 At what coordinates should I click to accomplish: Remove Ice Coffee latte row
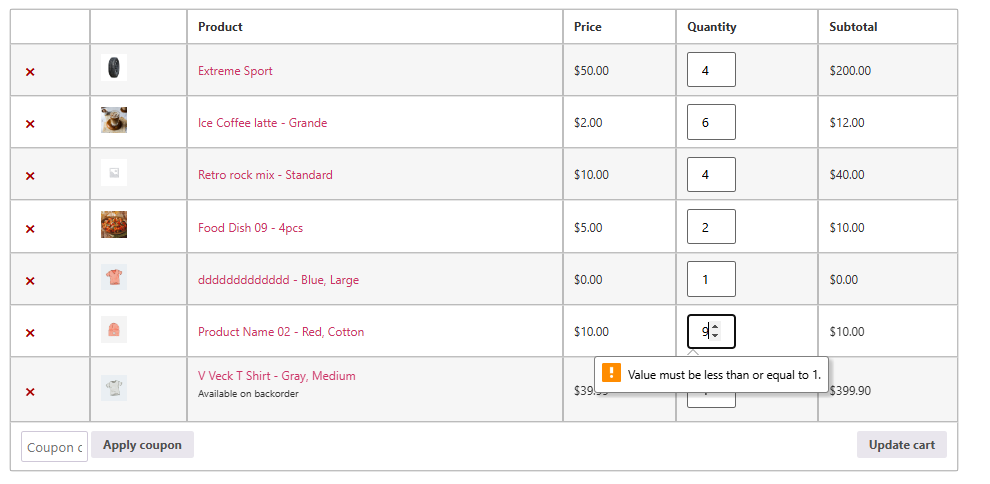click(x=30, y=124)
